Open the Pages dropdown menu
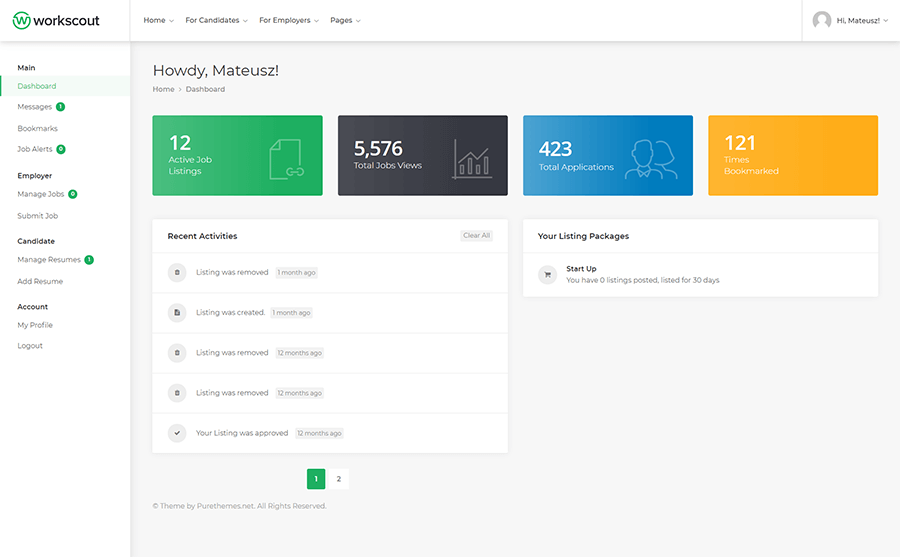The height and width of the screenshot is (557, 900). [345, 20]
